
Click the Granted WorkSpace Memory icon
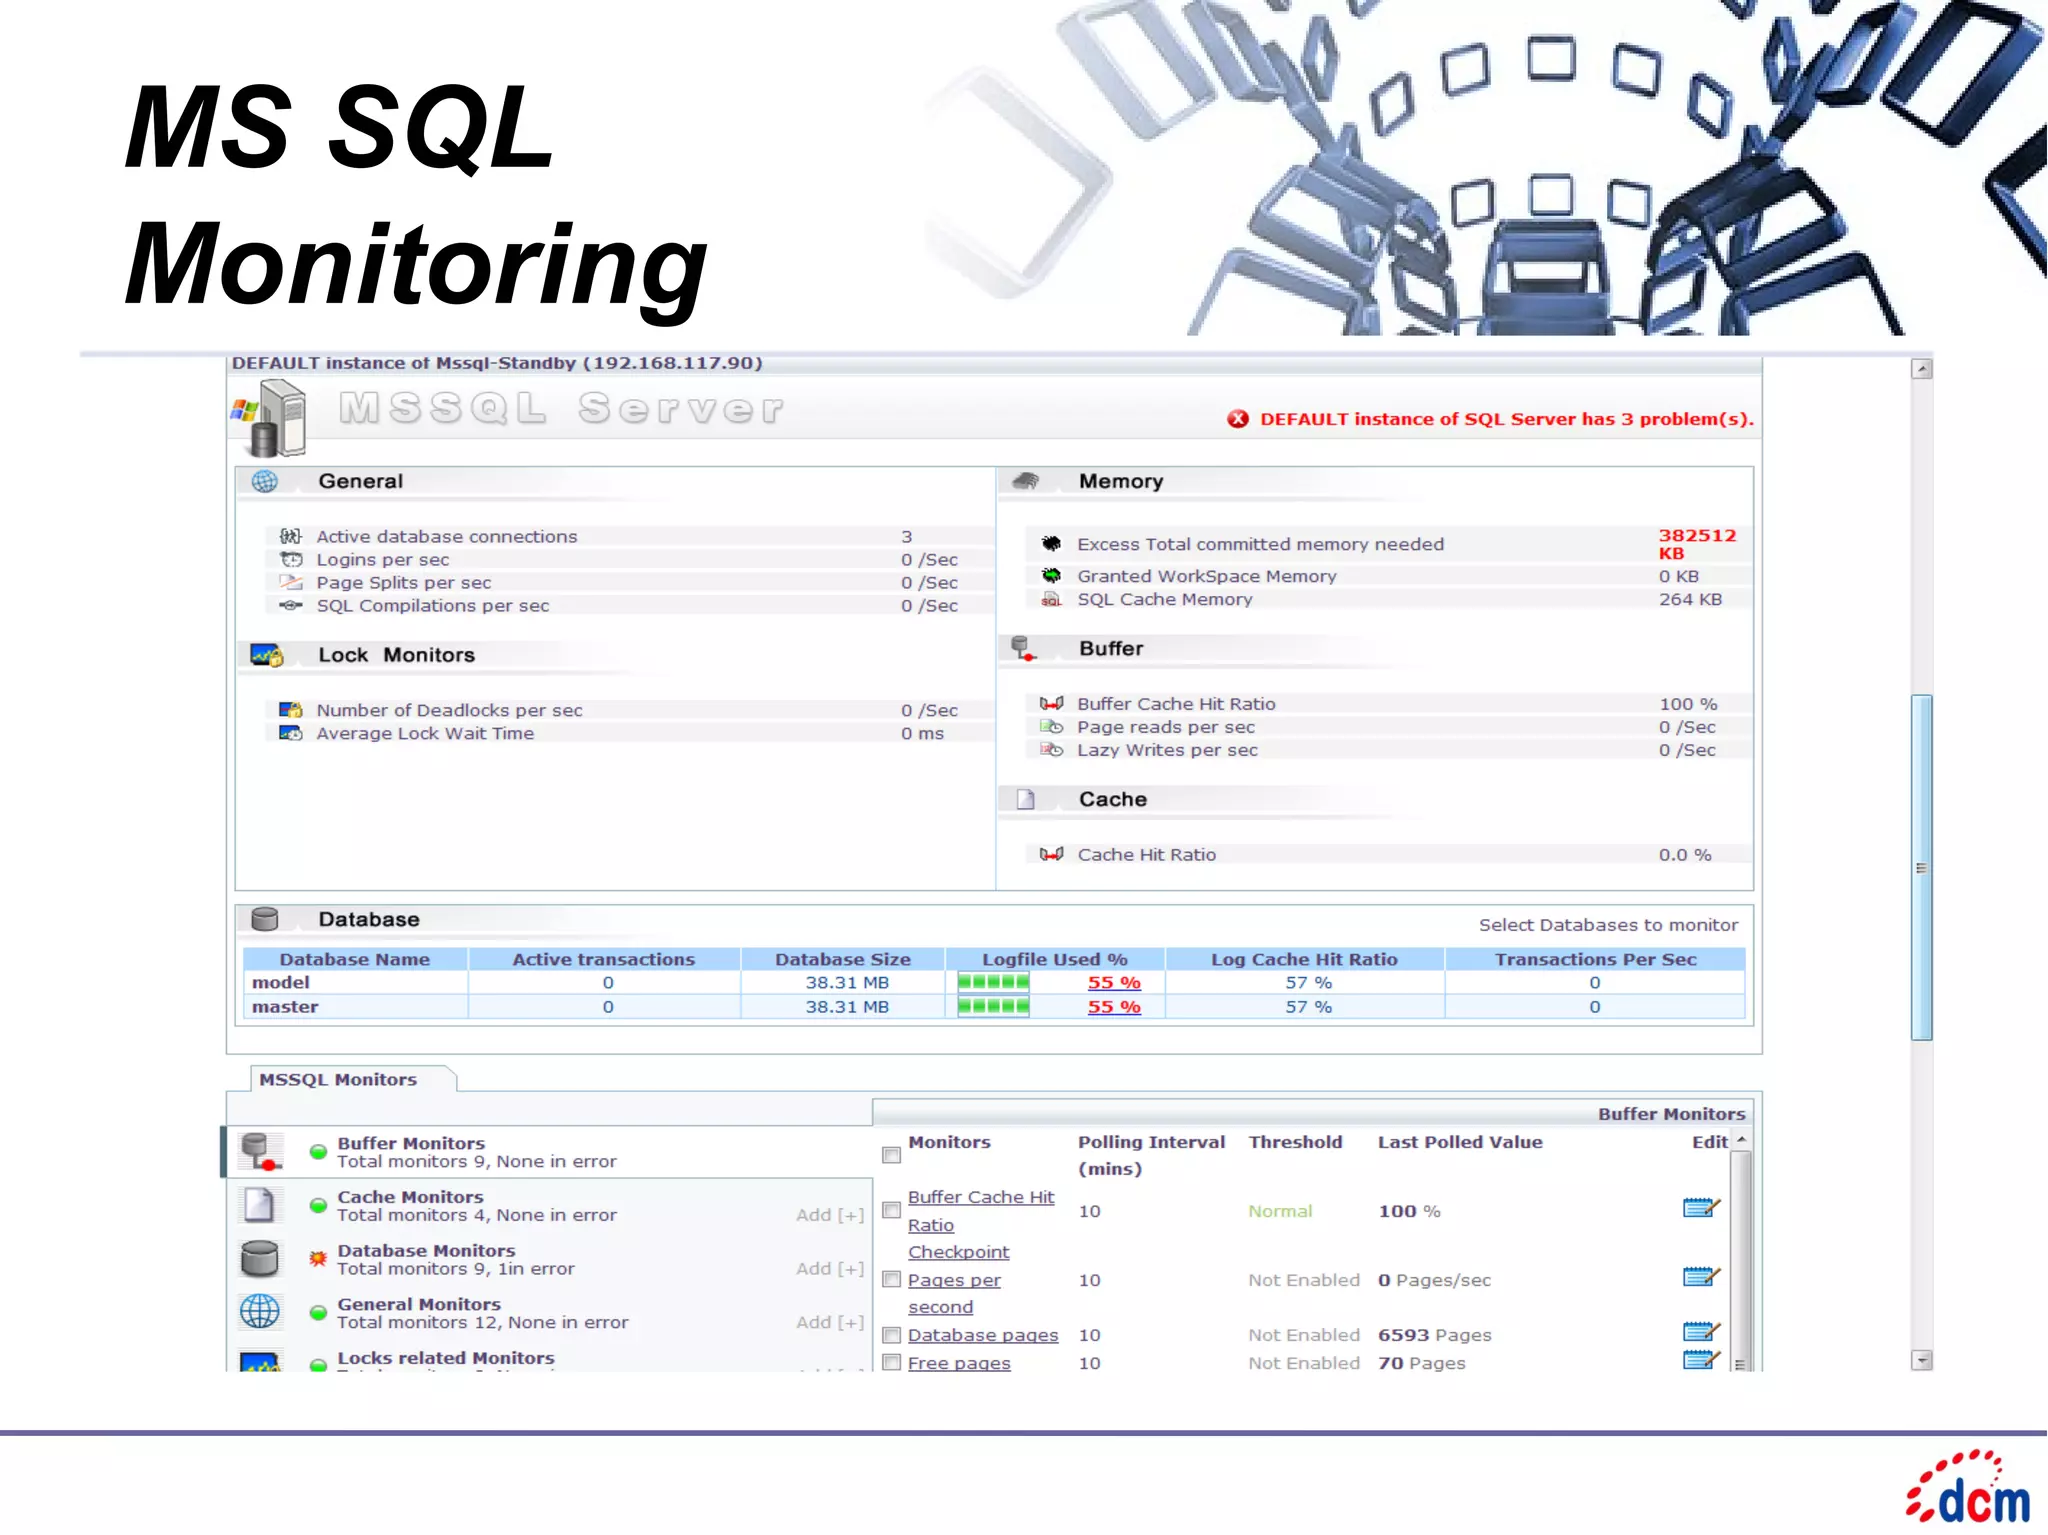[1051, 575]
